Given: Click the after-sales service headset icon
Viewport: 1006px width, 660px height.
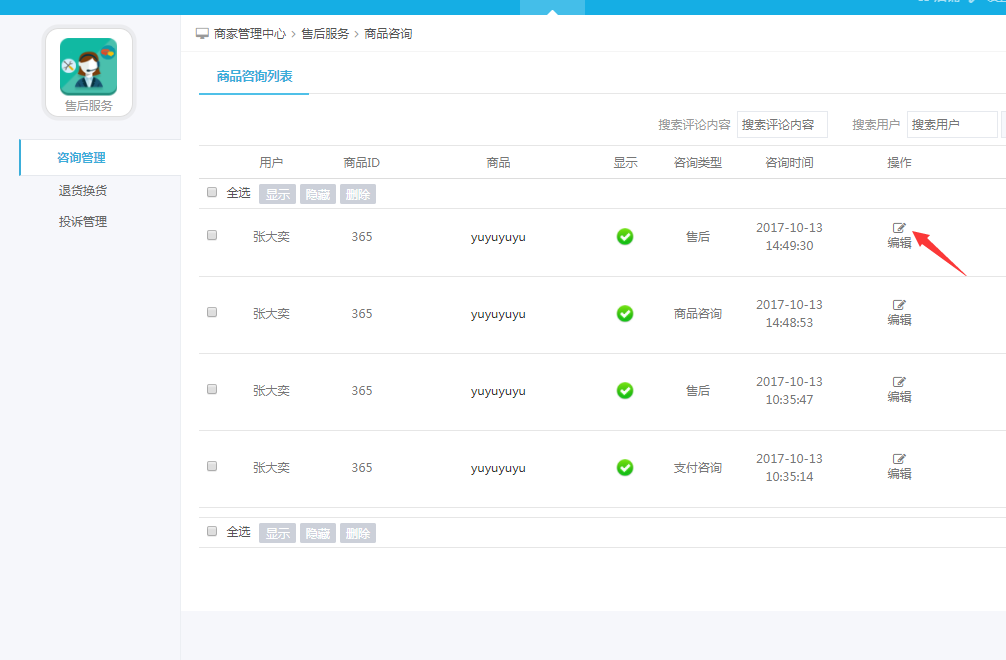Looking at the screenshot, I should click(x=88, y=66).
